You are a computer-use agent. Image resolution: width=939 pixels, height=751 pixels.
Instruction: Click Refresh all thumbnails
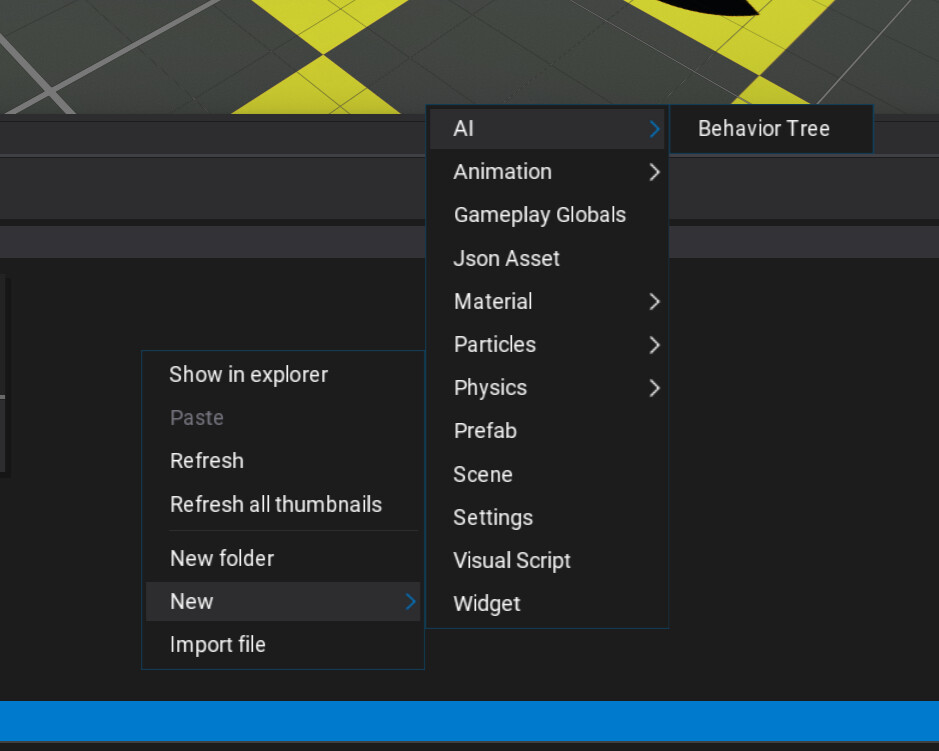(276, 504)
